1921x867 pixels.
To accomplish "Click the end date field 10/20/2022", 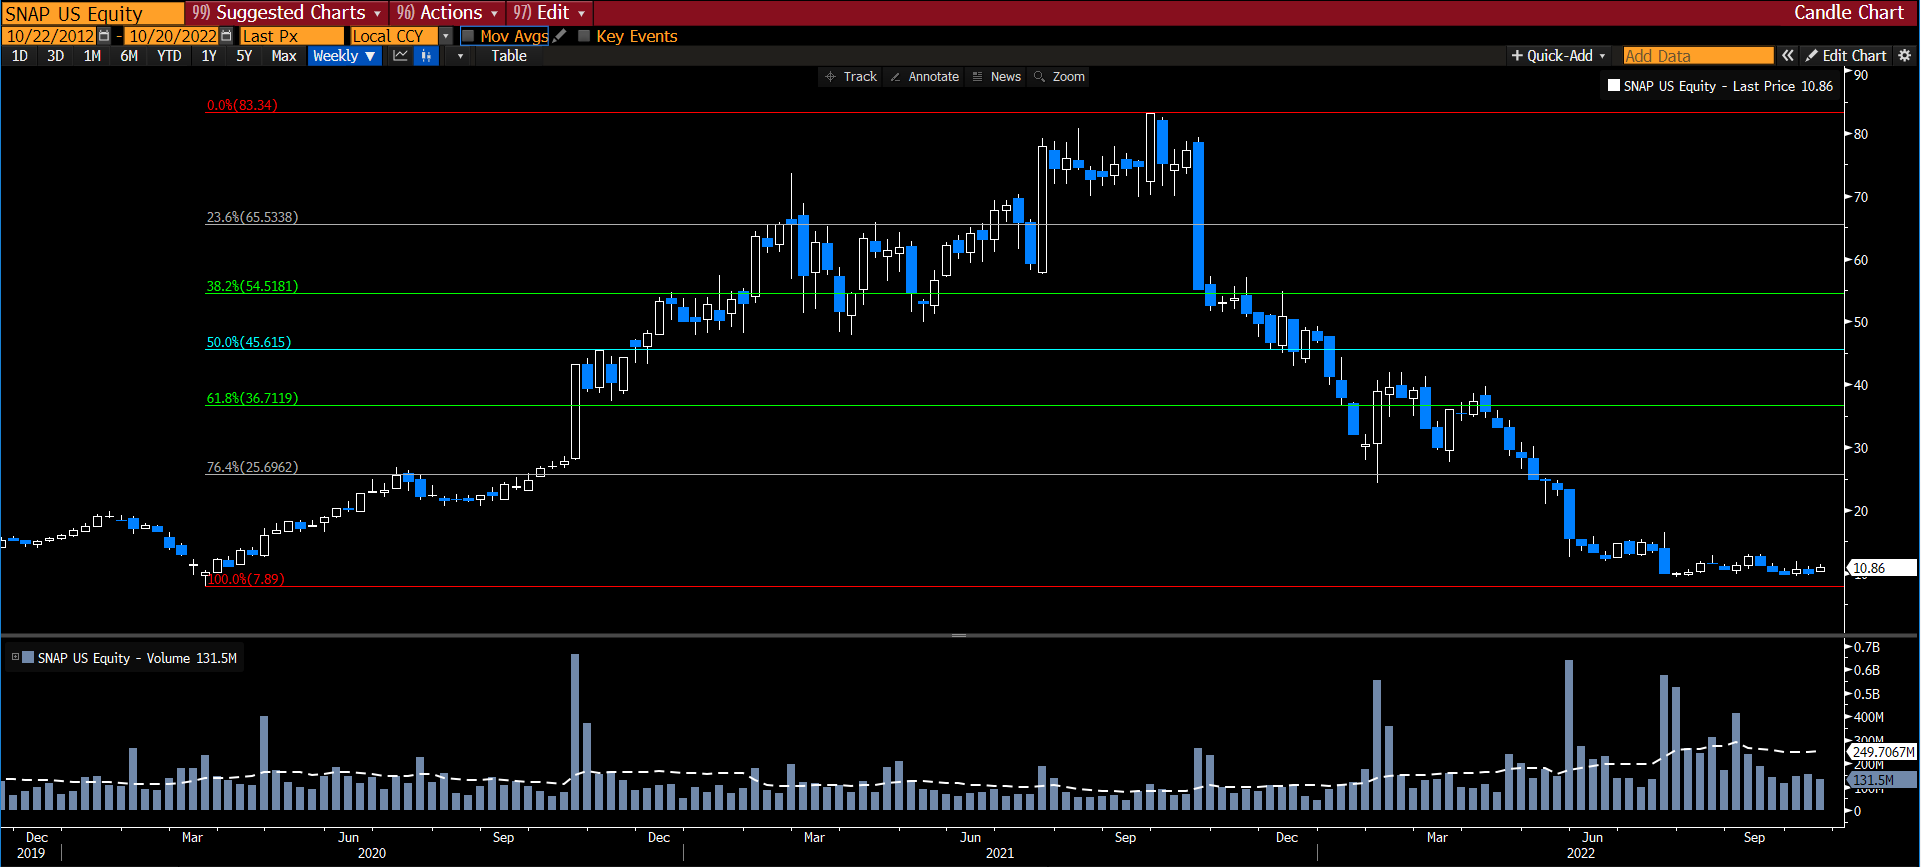I will (x=172, y=36).
